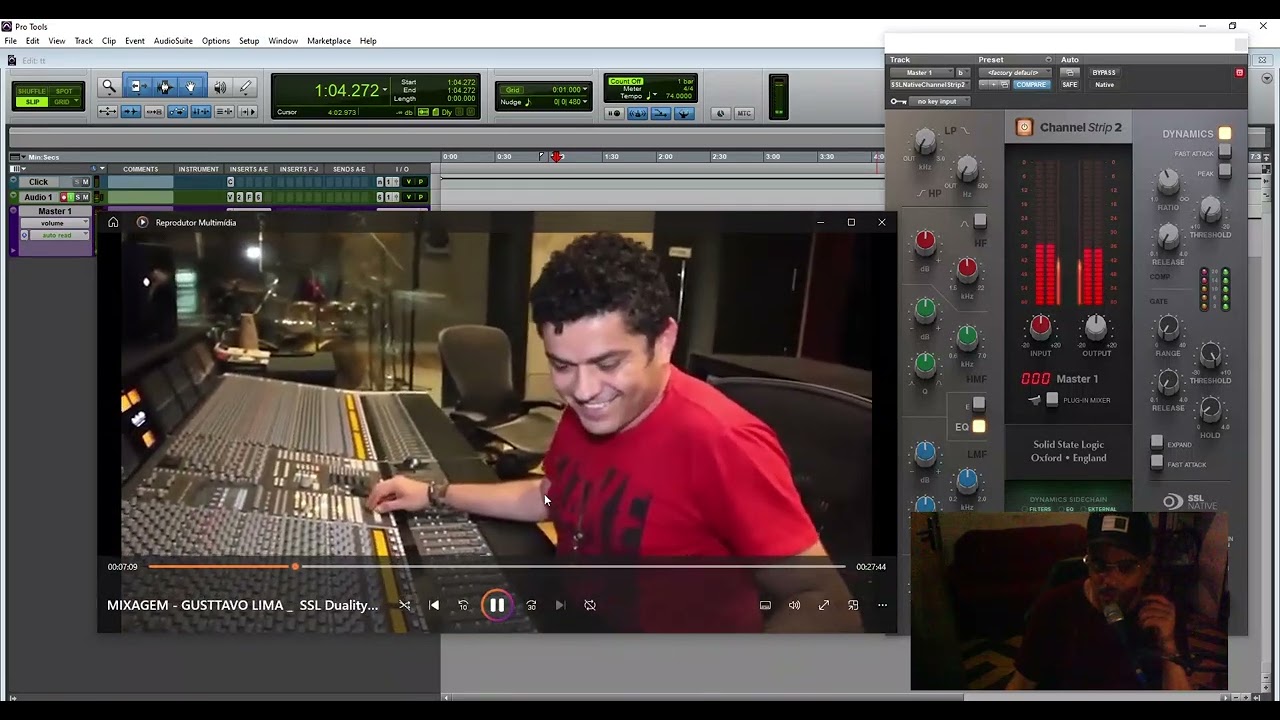Switch to mini player view

853,605
